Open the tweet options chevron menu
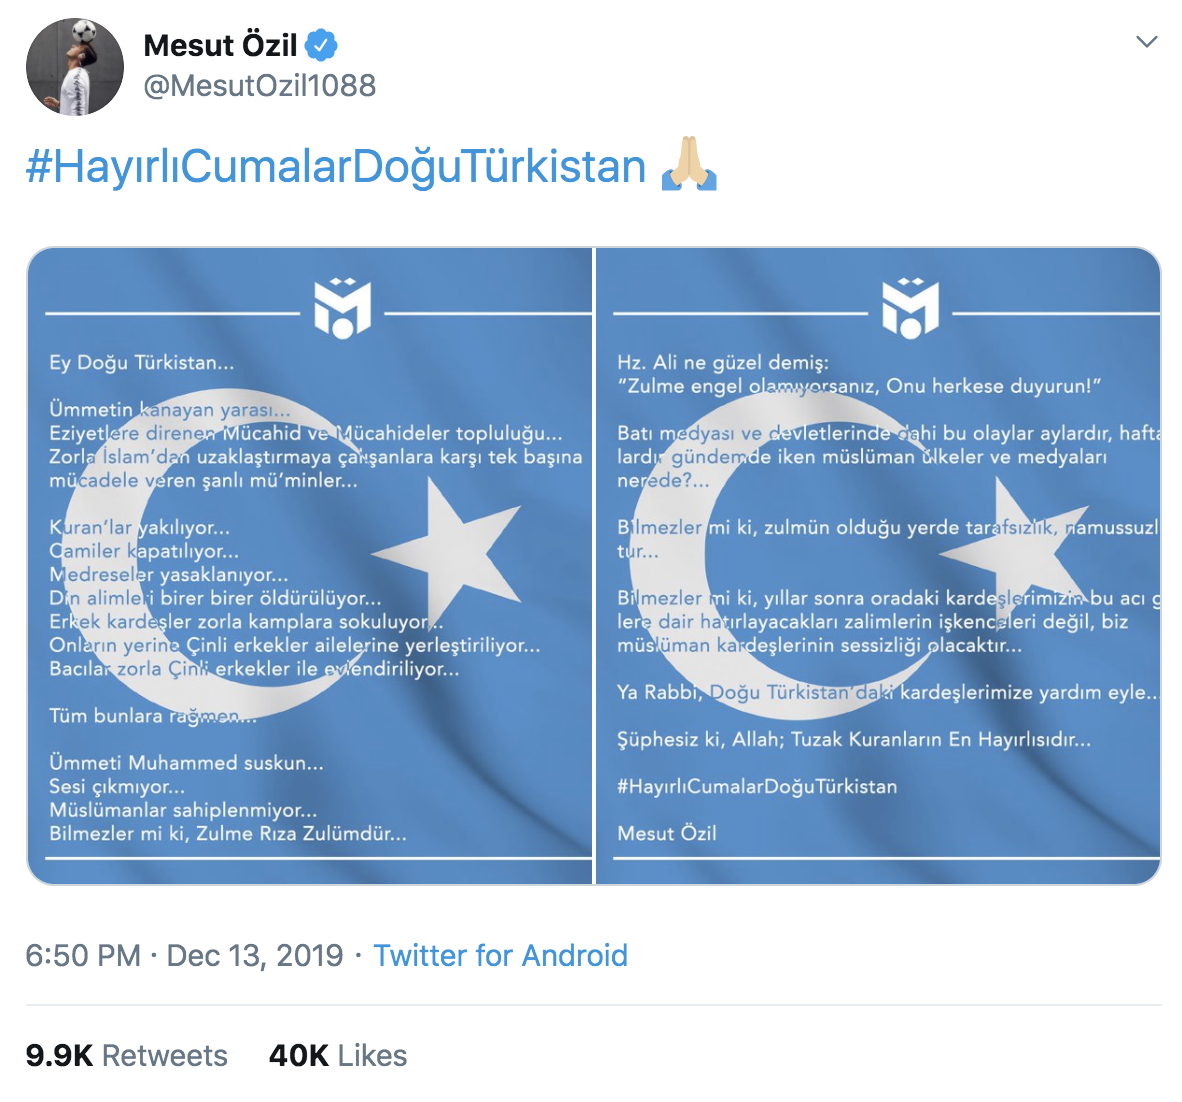 1147,42
